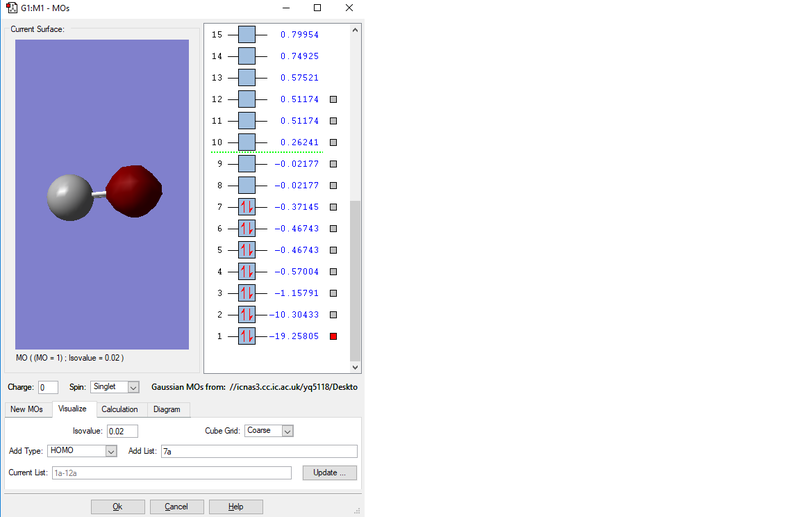This screenshot has width=800, height=517.
Task: Click energy value -1.15791 of MO 3
Action: [x=296, y=293]
